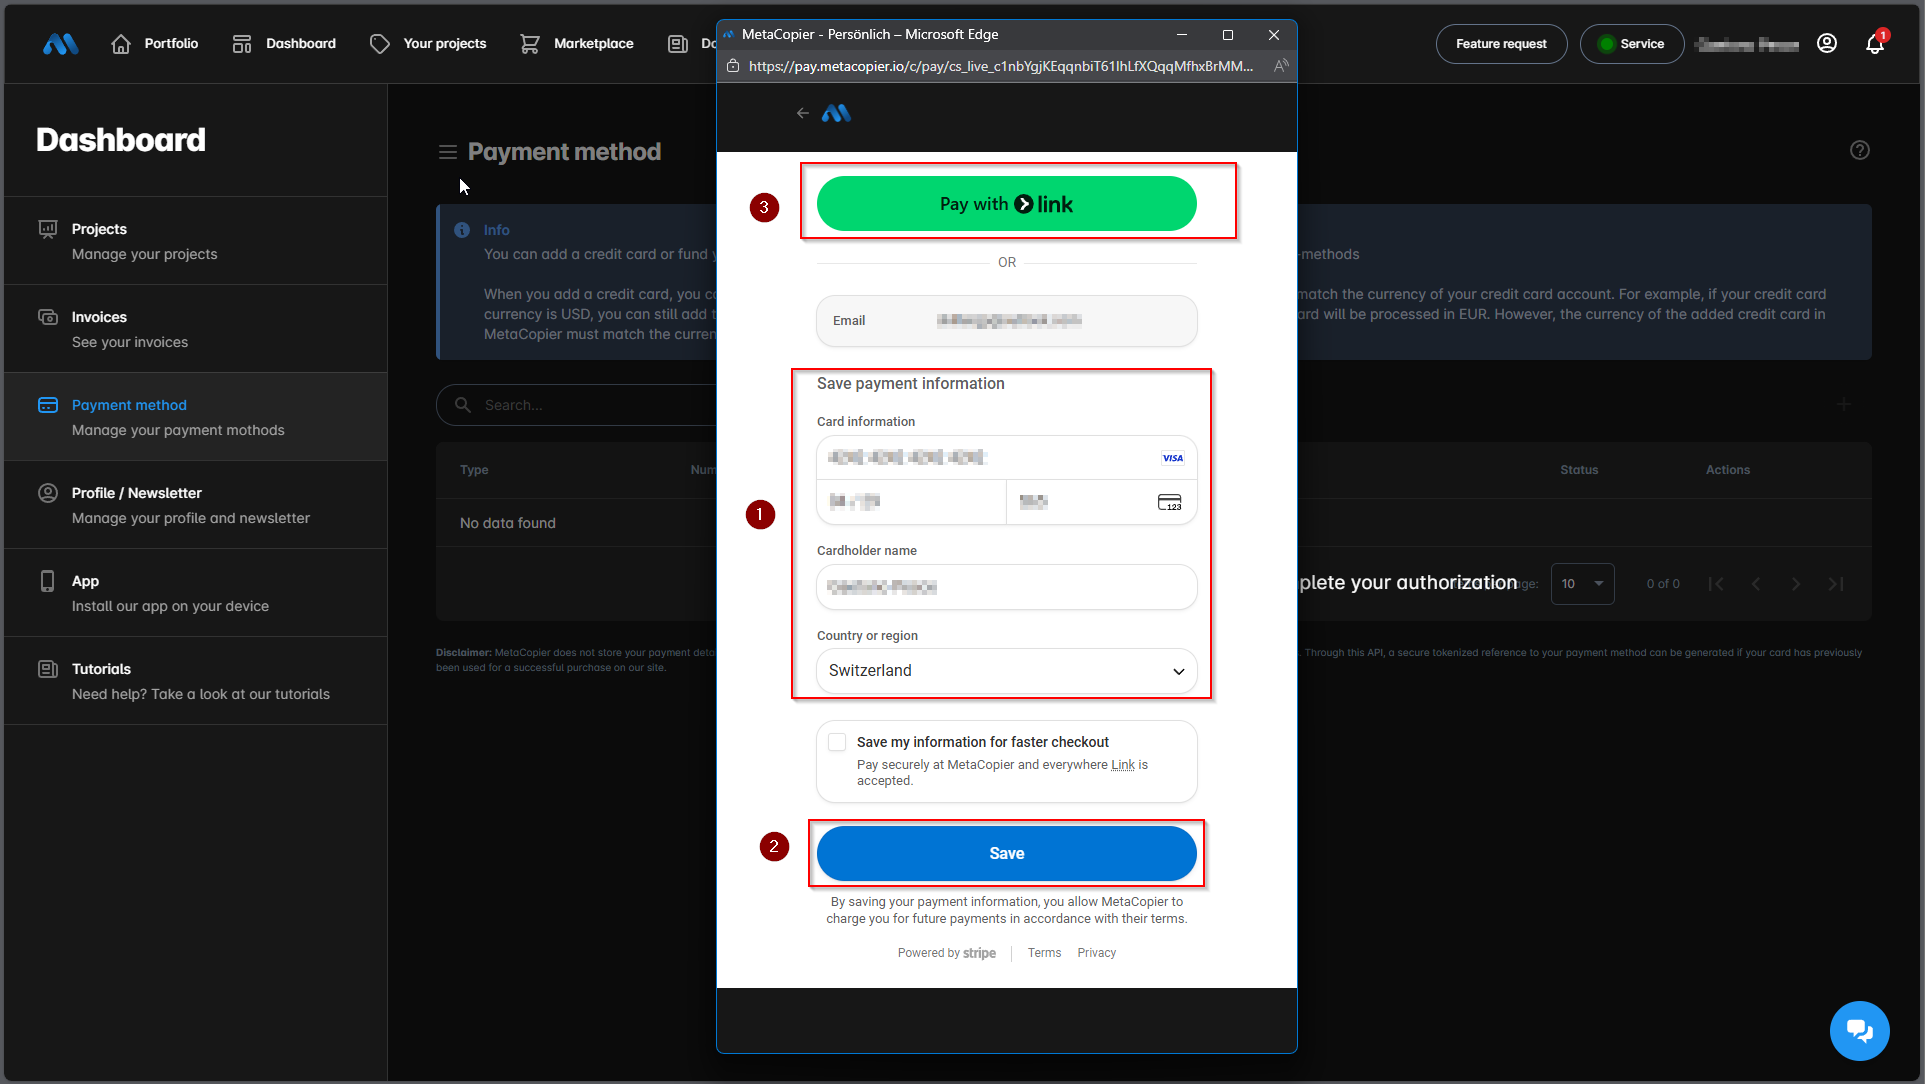Click the MetaCopier logo in top-left corner

[x=60, y=44]
